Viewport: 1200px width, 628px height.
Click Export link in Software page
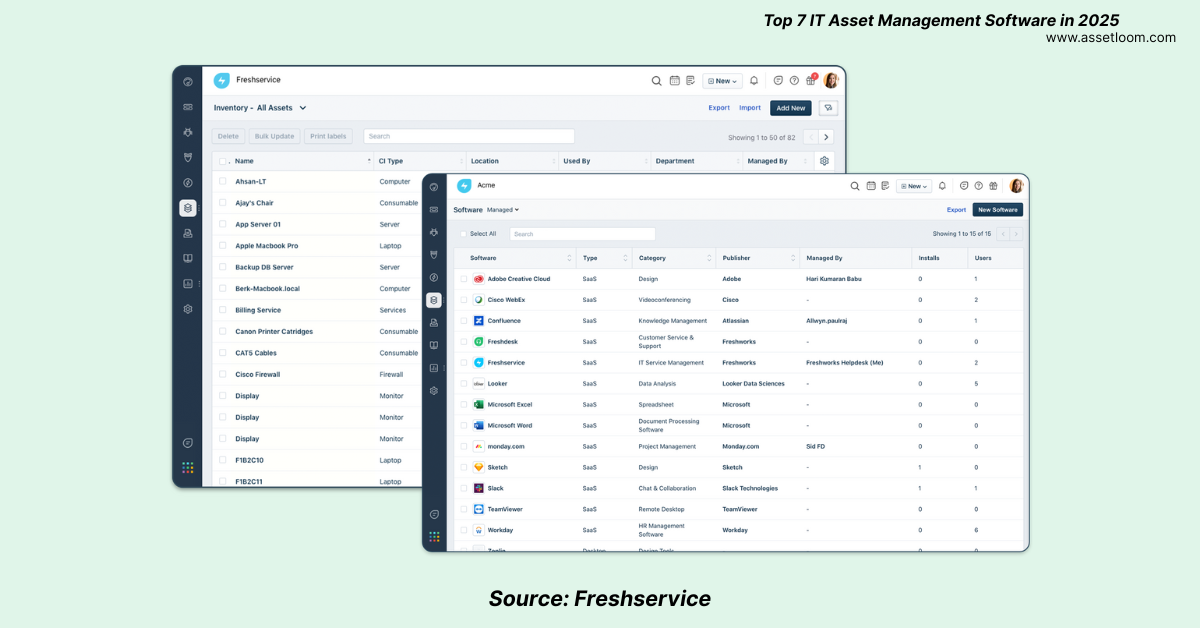pyautogui.click(x=956, y=210)
